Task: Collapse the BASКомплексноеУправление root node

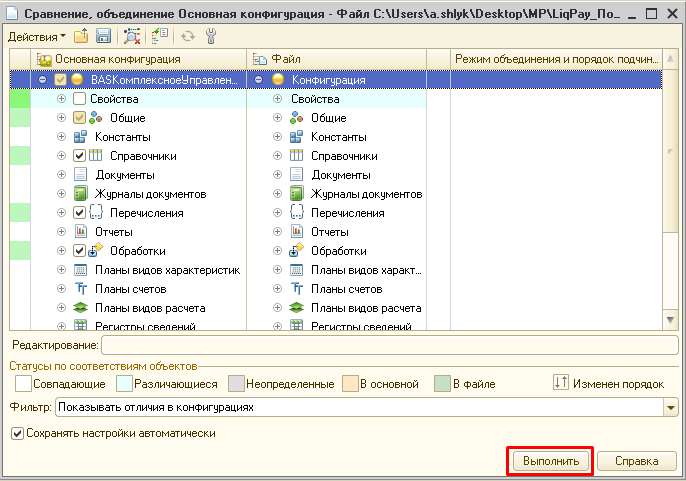Action: (x=42, y=79)
